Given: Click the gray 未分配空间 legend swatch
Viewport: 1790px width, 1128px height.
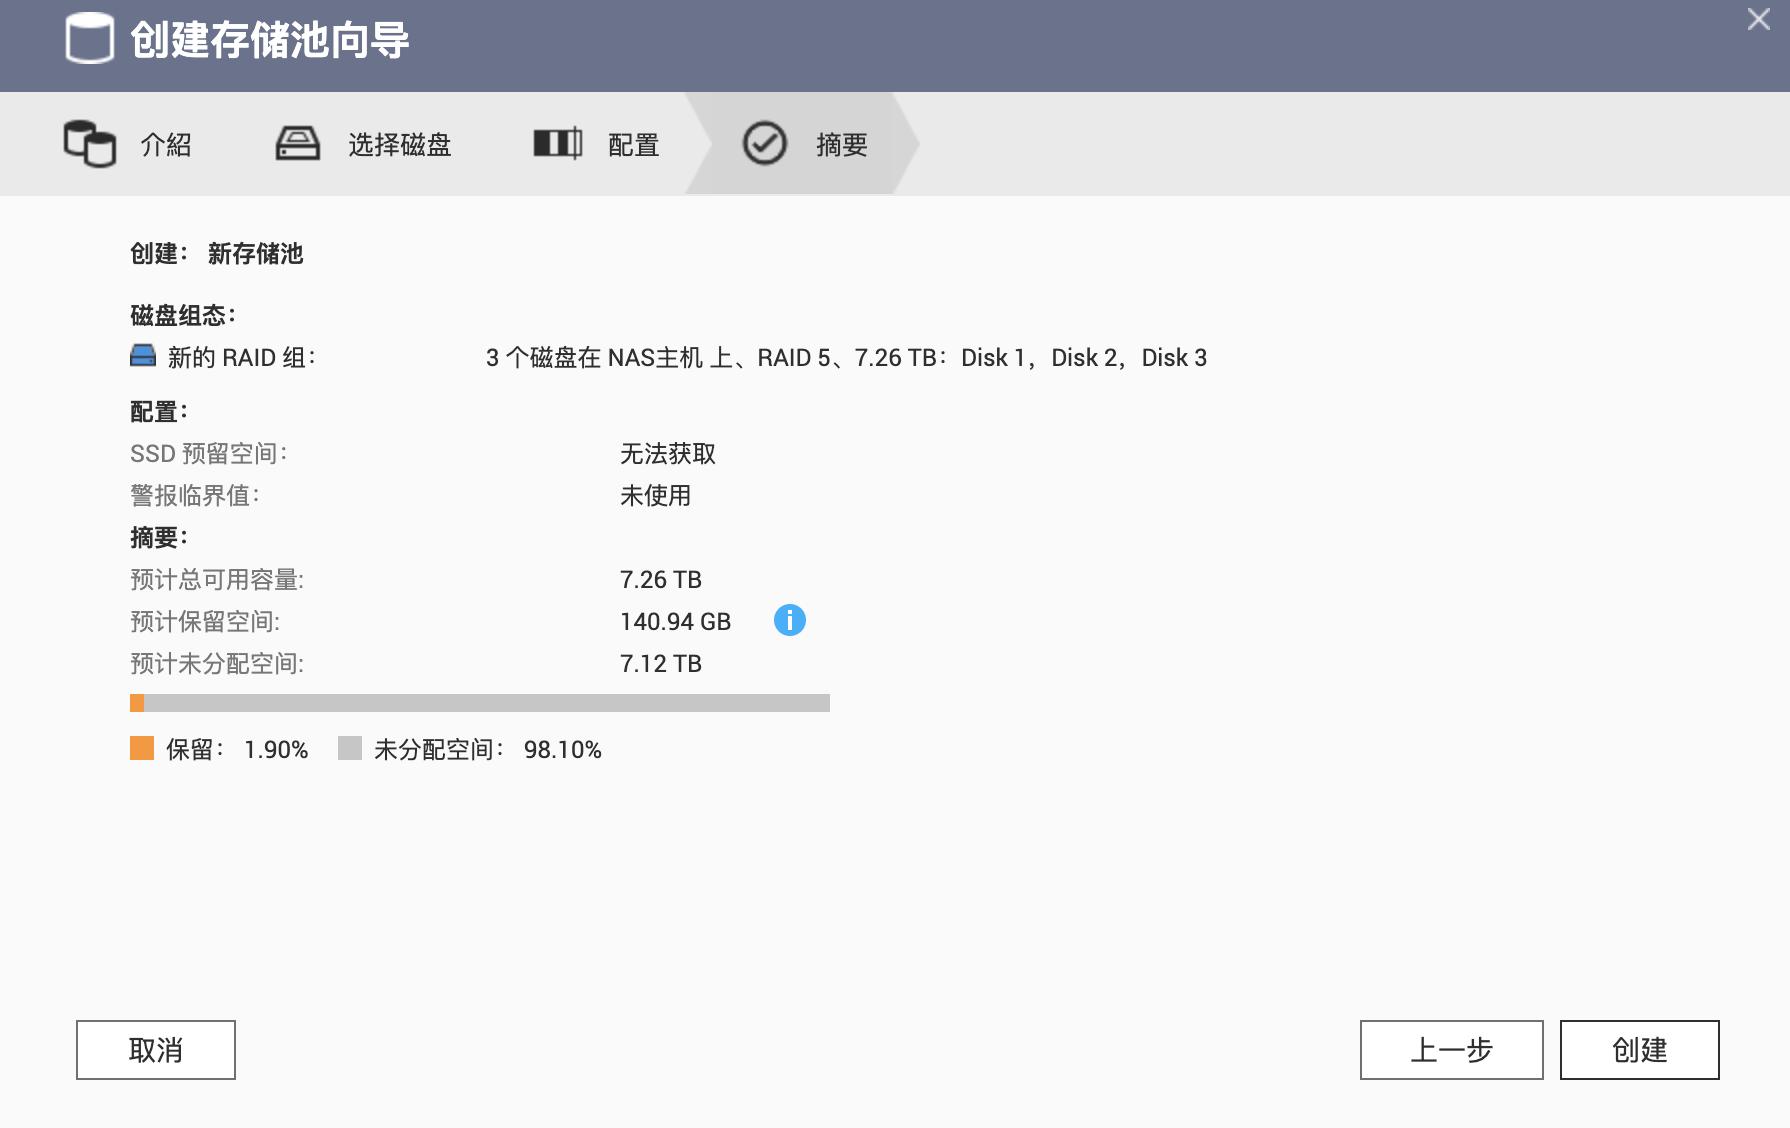Looking at the screenshot, I should (x=351, y=749).
